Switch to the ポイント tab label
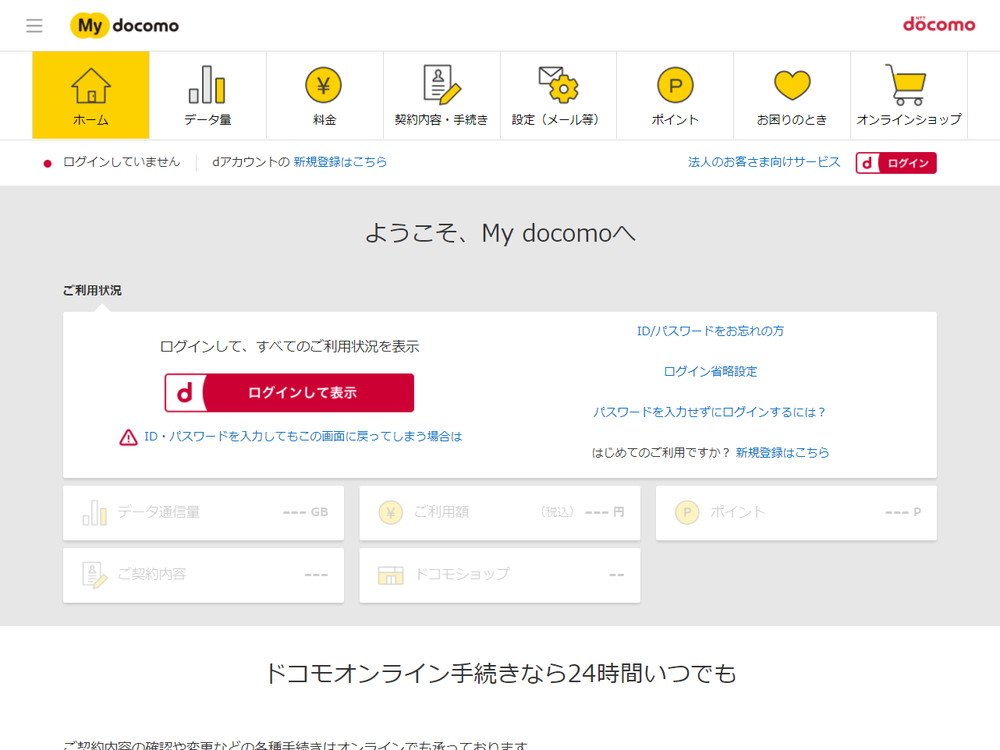This screenshot has height=750, width=1000. 675,119
